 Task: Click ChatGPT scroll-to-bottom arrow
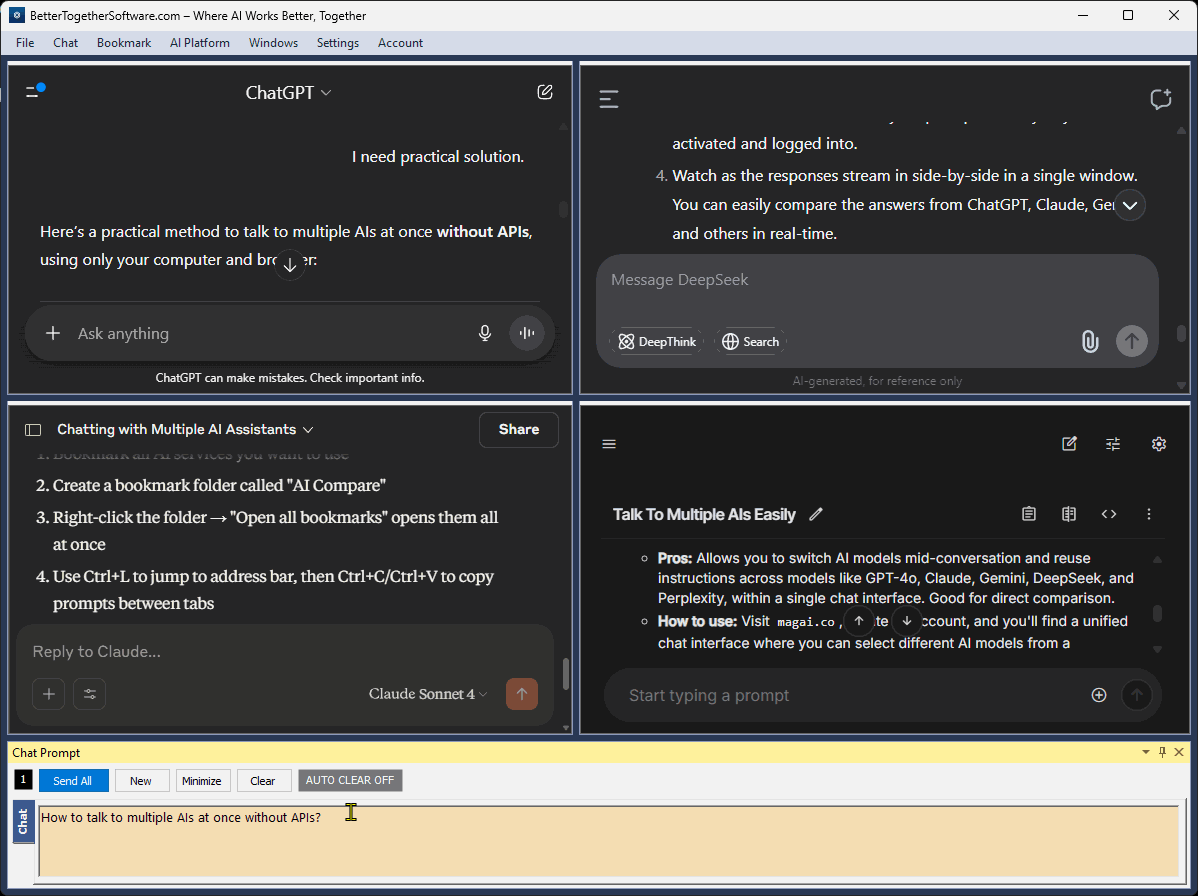(x=290, y=265)
